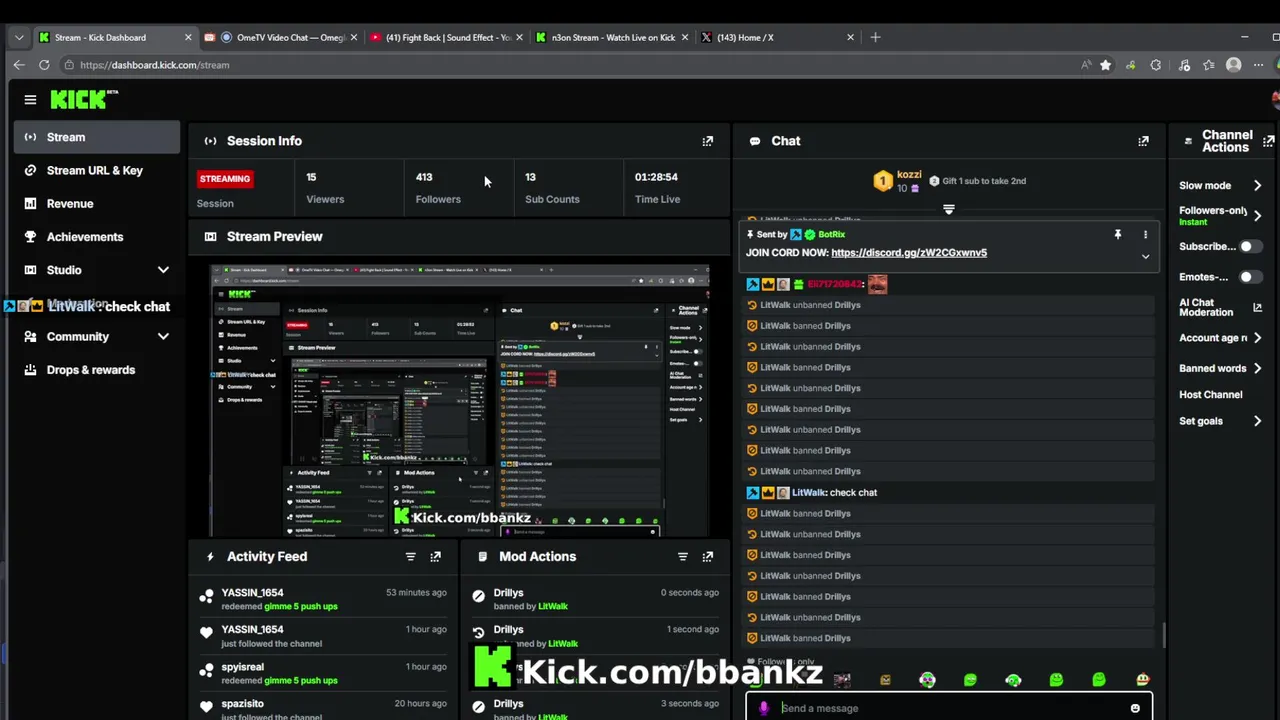Click Host Channel action
This screenshot has height=720, width=1280.
[1210, 395]
